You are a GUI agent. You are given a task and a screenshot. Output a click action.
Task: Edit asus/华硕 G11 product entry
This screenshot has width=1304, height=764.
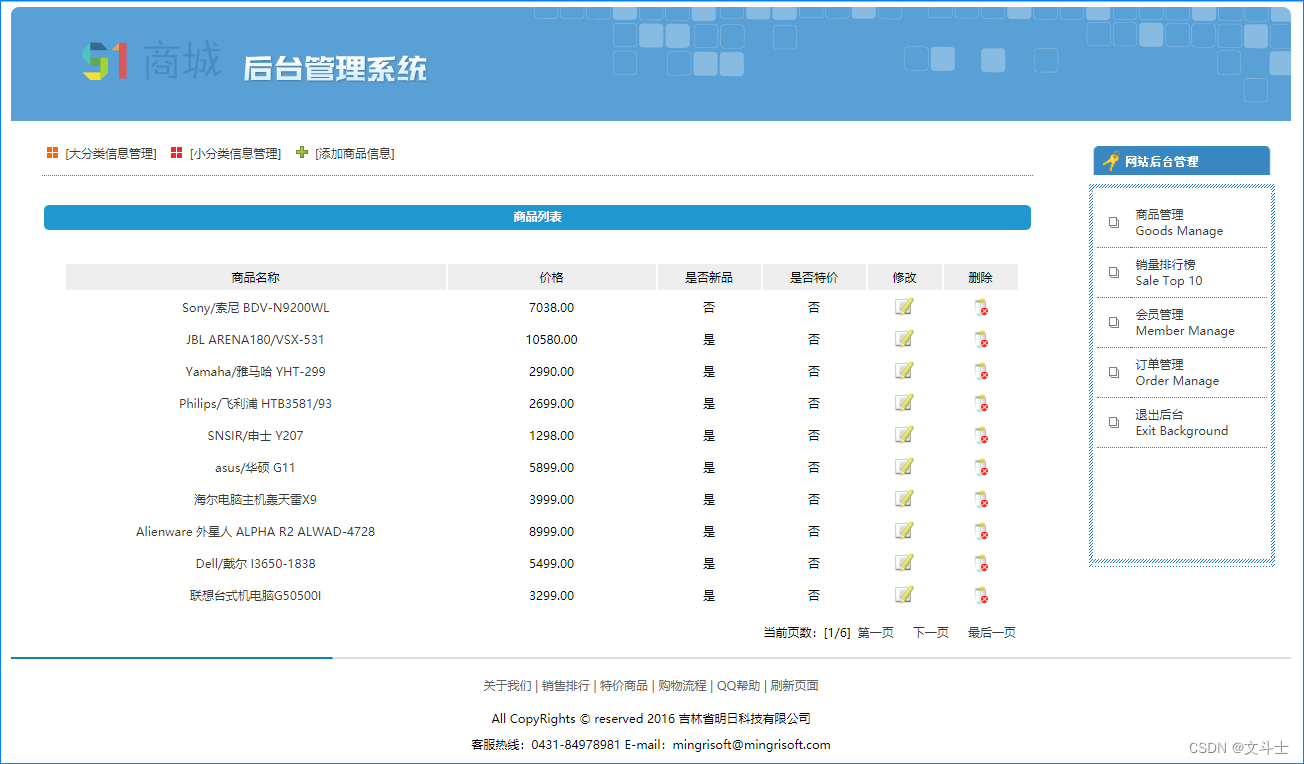click(904, 467)
